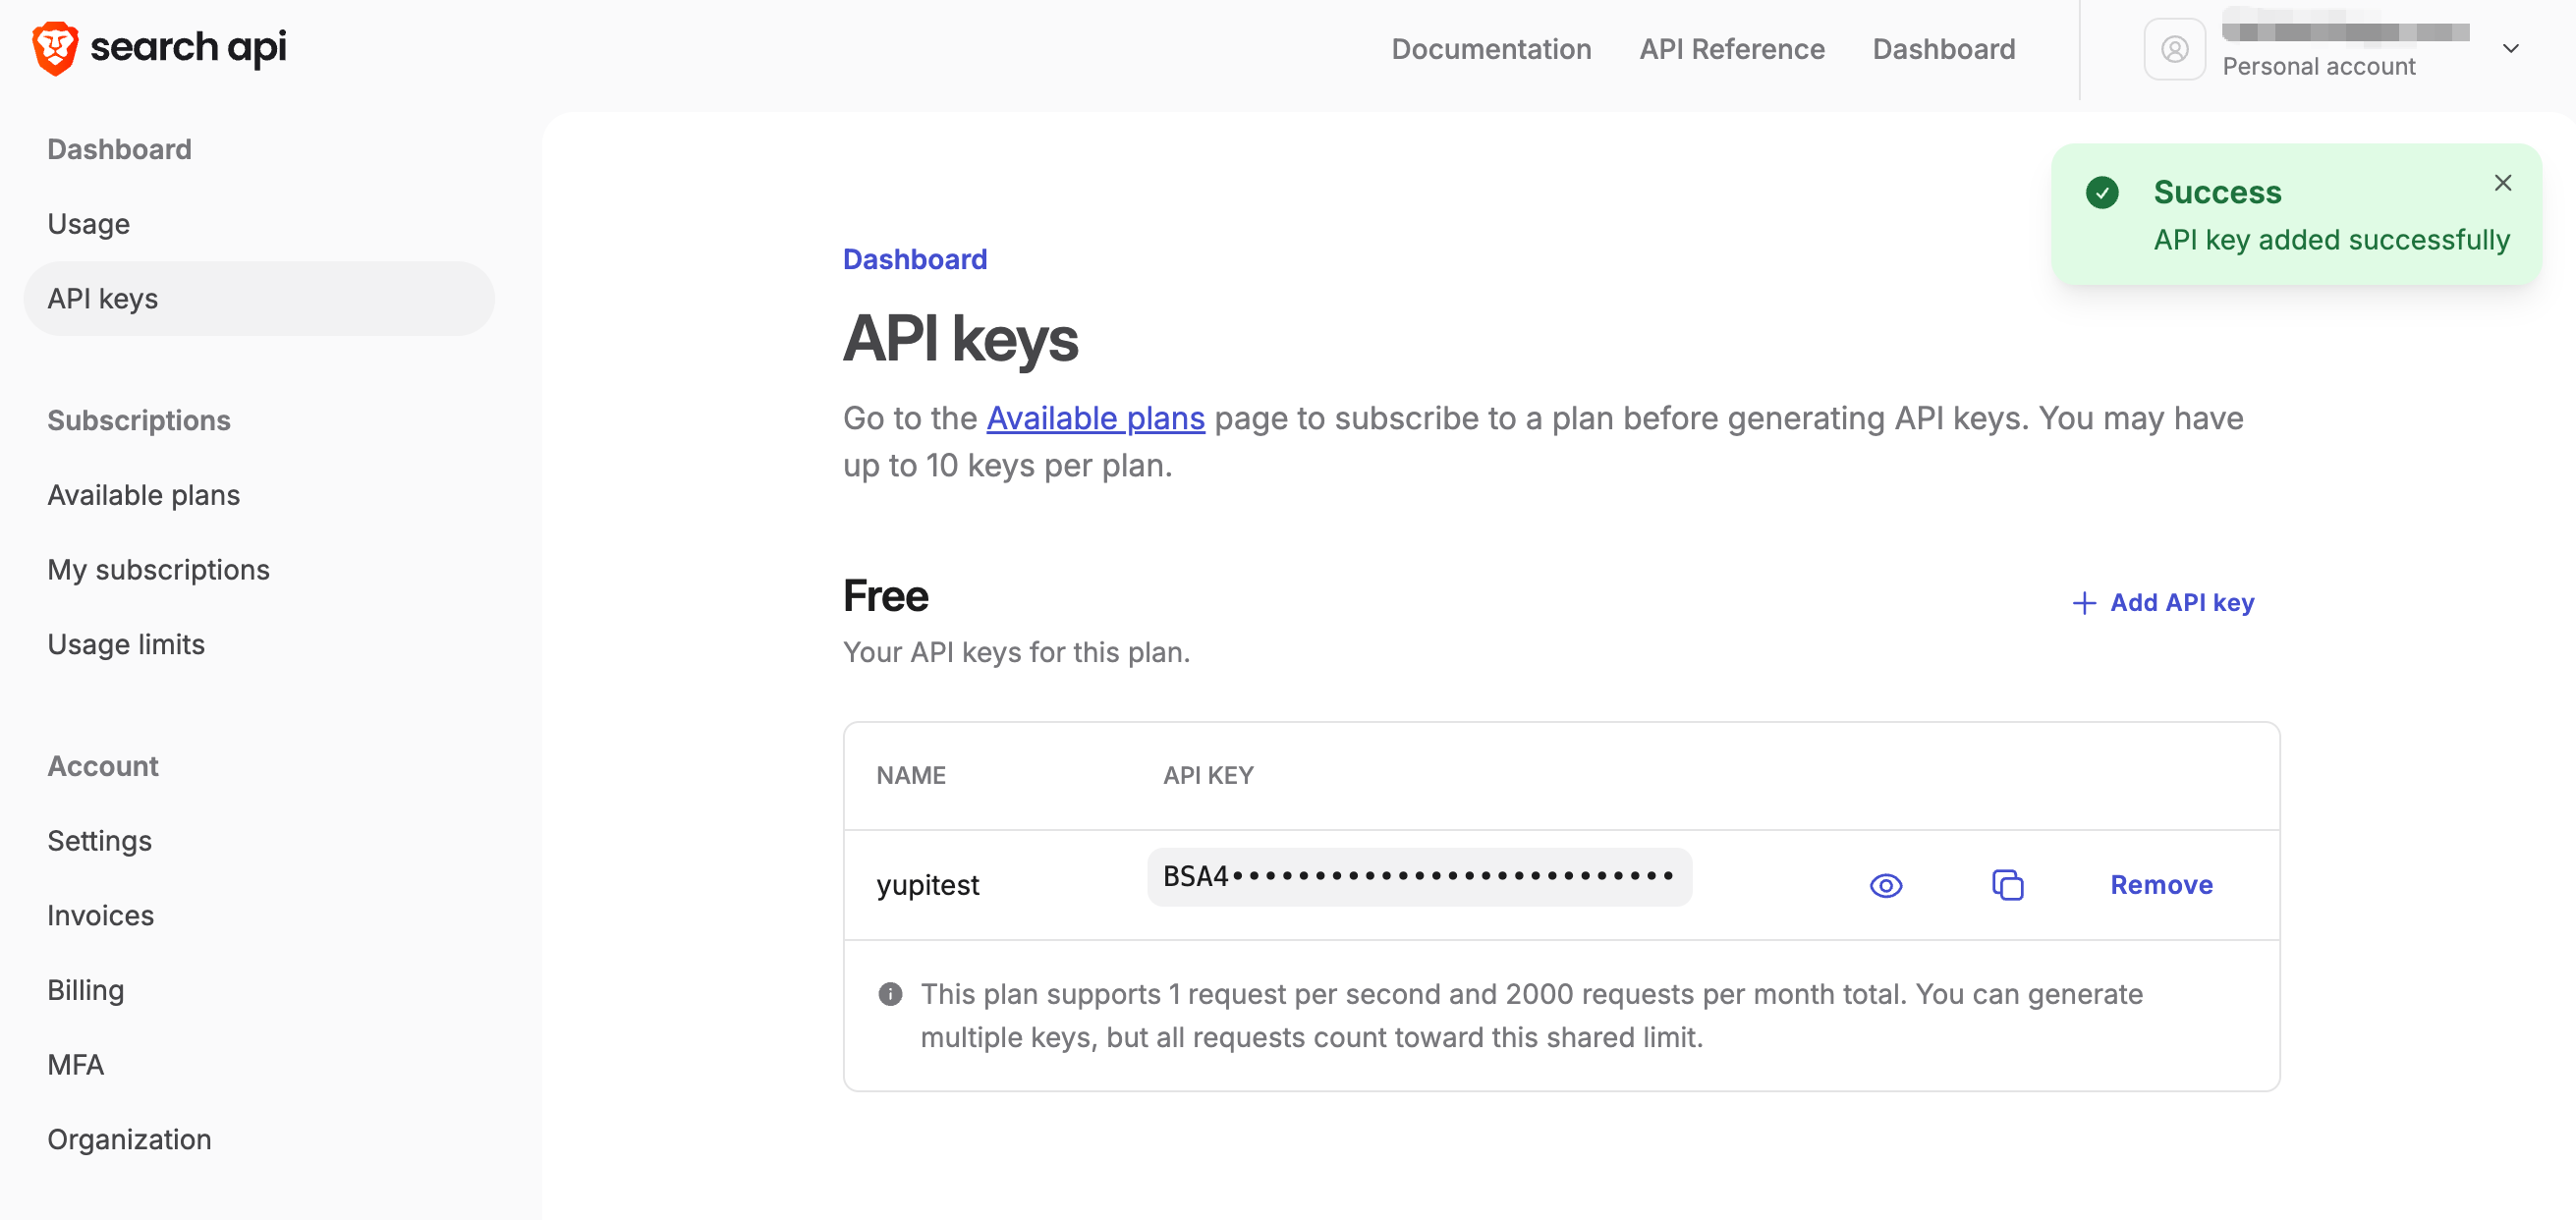2576x1220 pixels.
Task: Click the Dashboard breadcrumb link
Action: tap(914, 259)
